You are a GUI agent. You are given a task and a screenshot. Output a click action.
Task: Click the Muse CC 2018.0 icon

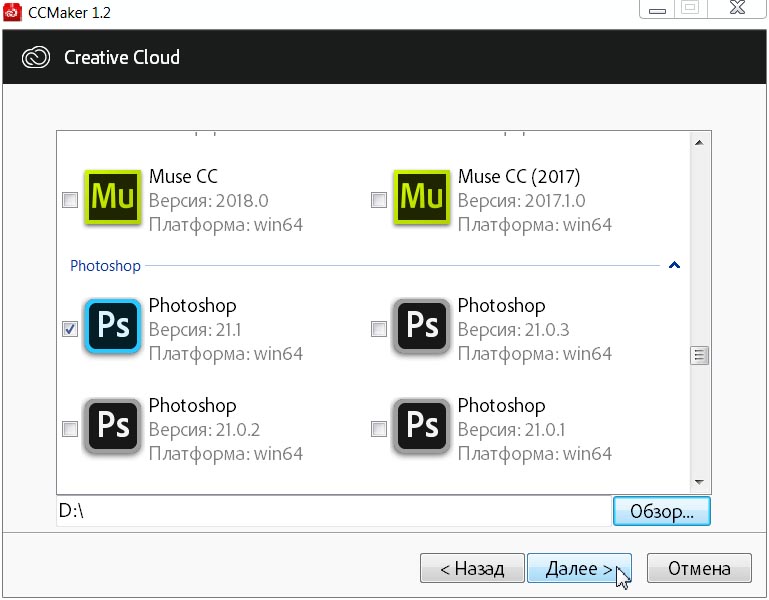(114, 197)
